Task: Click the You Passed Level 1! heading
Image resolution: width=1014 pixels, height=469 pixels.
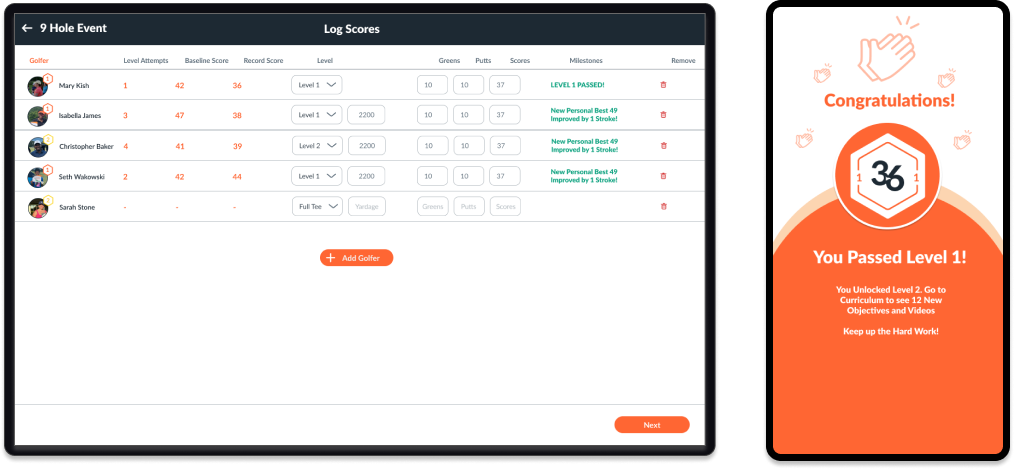Action: 890,257
